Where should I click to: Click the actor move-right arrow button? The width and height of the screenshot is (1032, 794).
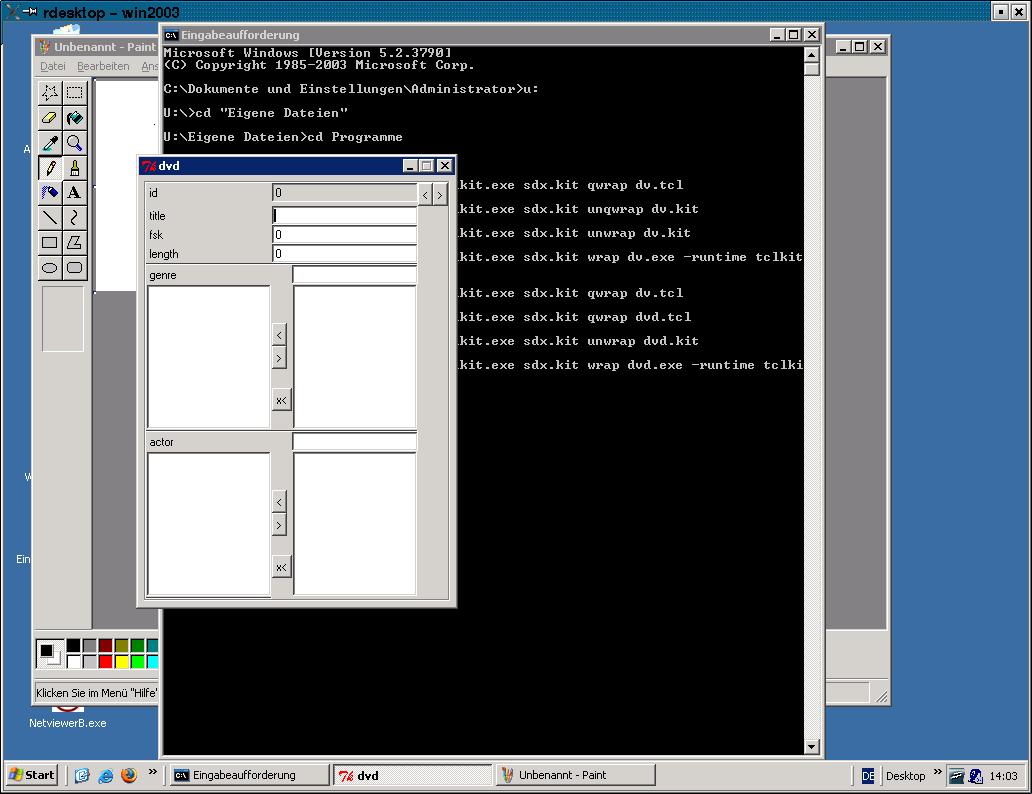pos(280,525)
